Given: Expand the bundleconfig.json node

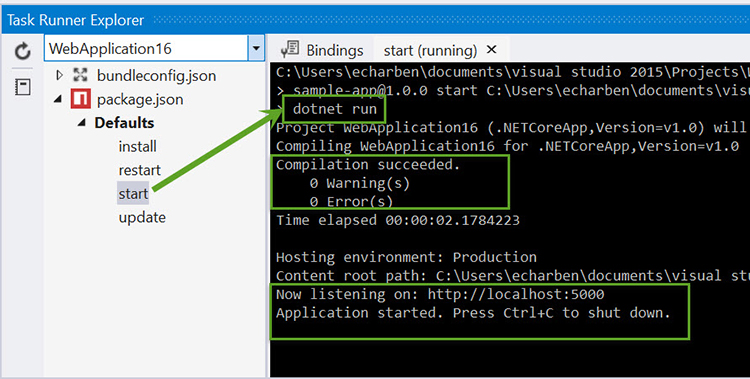Looking at the screenshot, I should [x=59, y=75].
